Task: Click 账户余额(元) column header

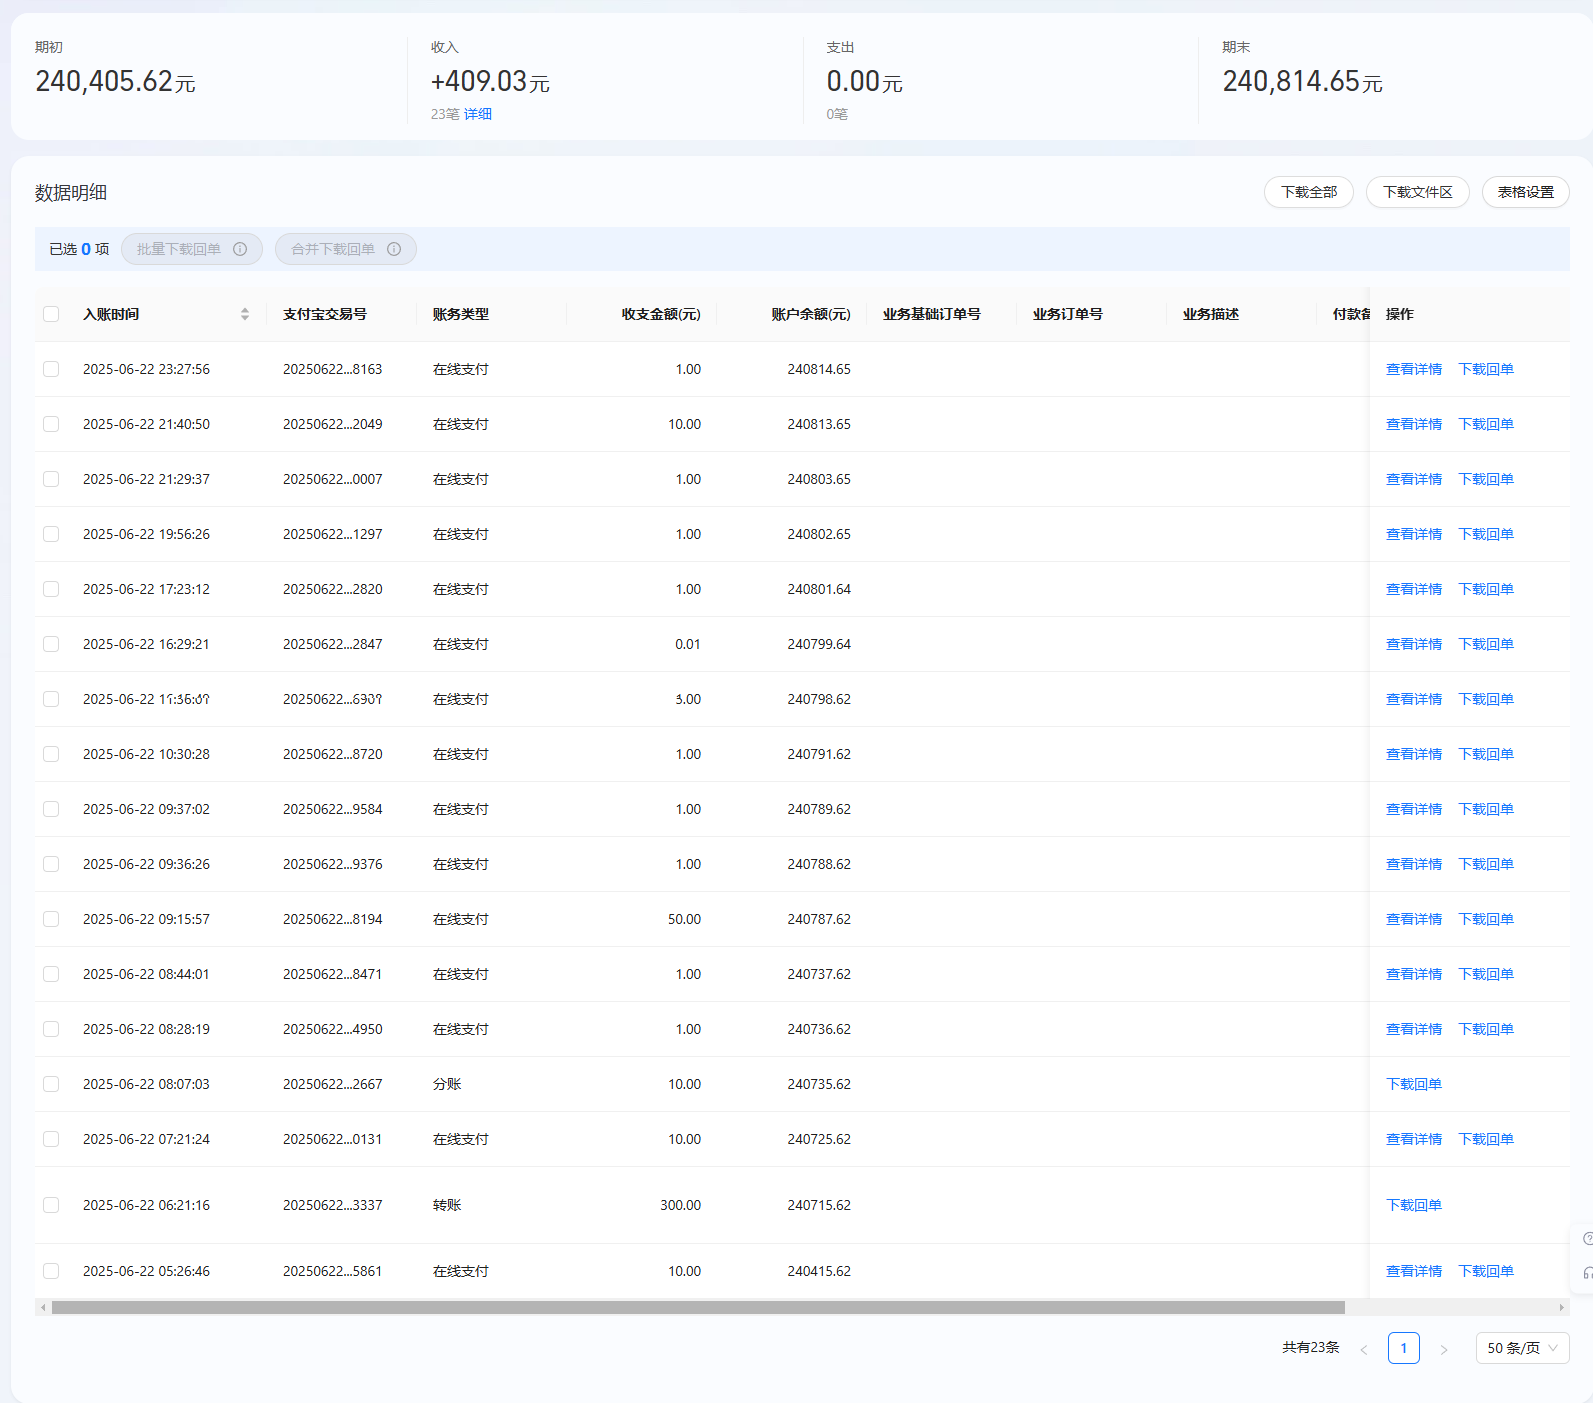Action: (811, 314)
